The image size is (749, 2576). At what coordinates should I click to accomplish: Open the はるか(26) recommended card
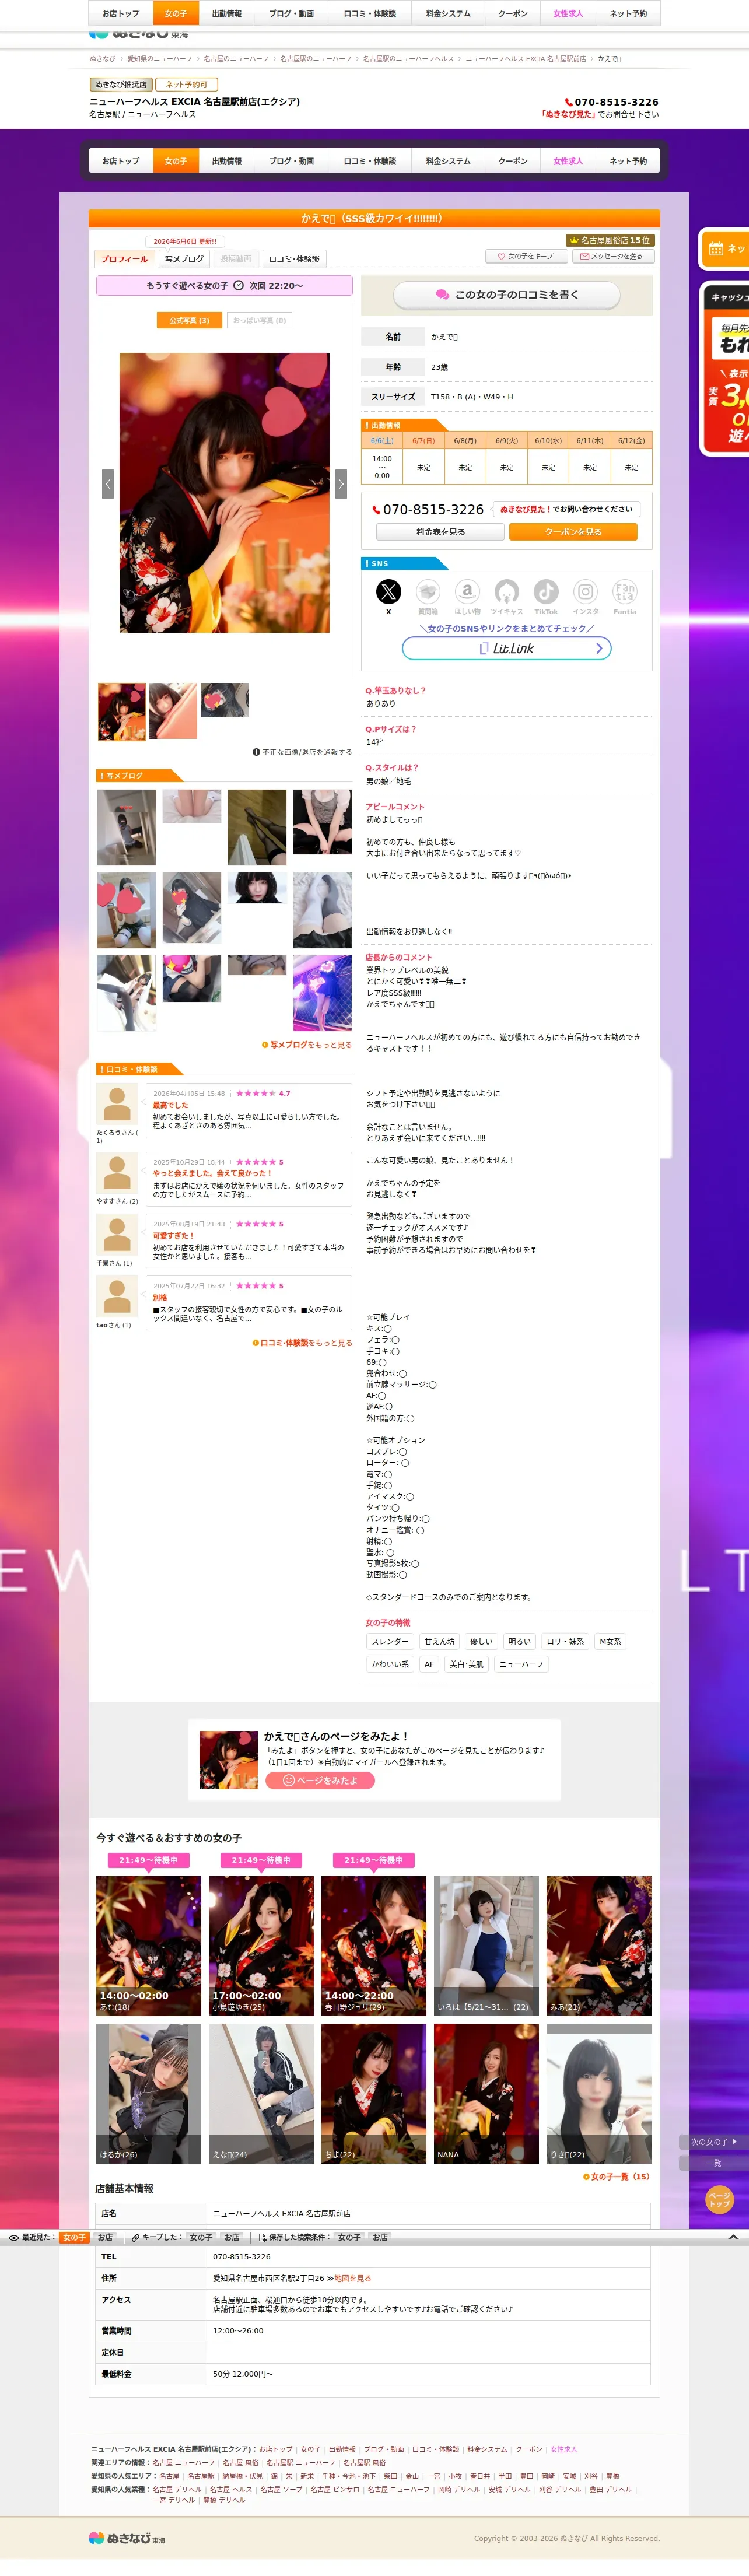148,2094
